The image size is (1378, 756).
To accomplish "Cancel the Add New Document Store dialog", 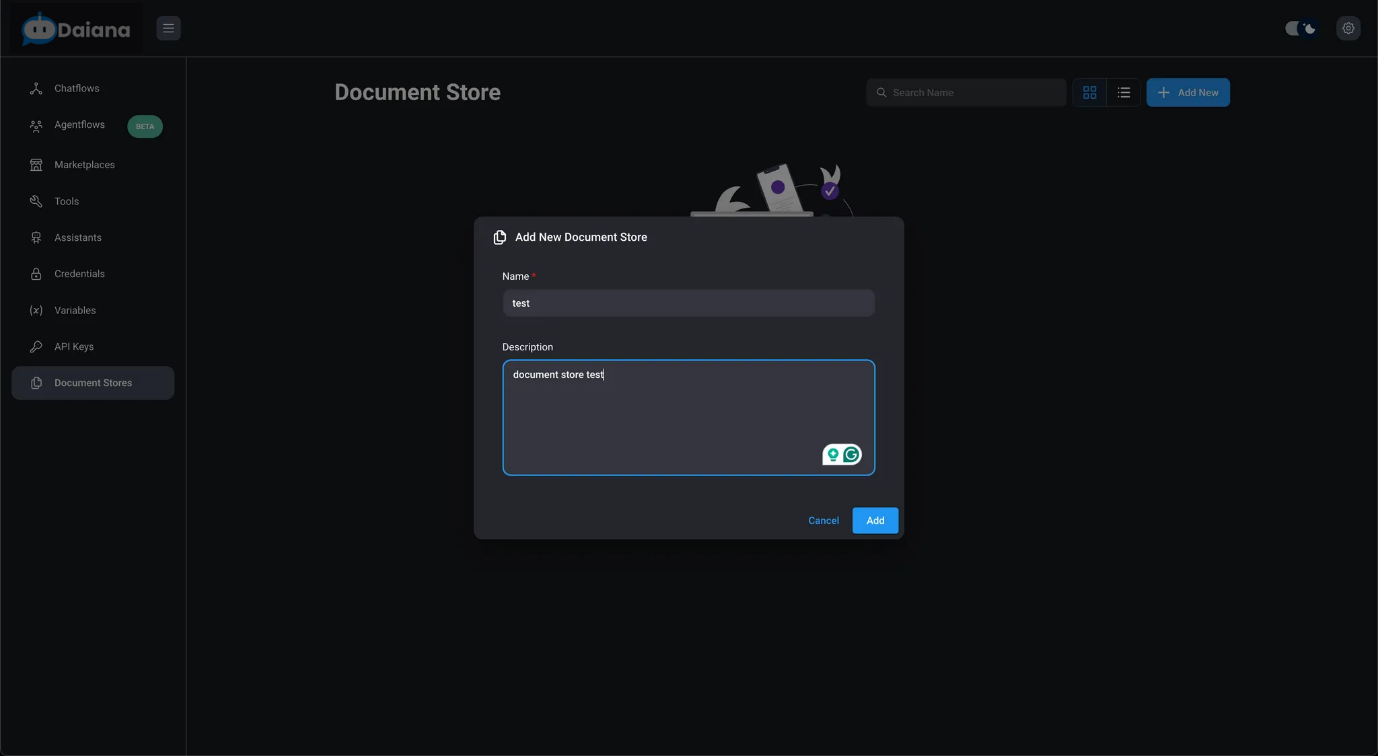I will pyautogui.click(x=823, y=520).
